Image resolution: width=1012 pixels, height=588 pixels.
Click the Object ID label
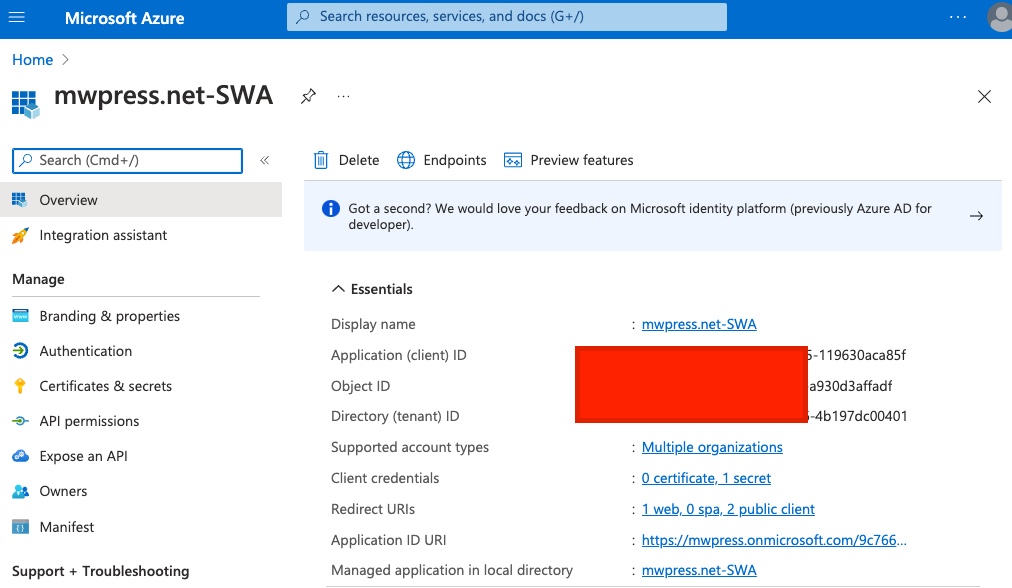point(361,386)
